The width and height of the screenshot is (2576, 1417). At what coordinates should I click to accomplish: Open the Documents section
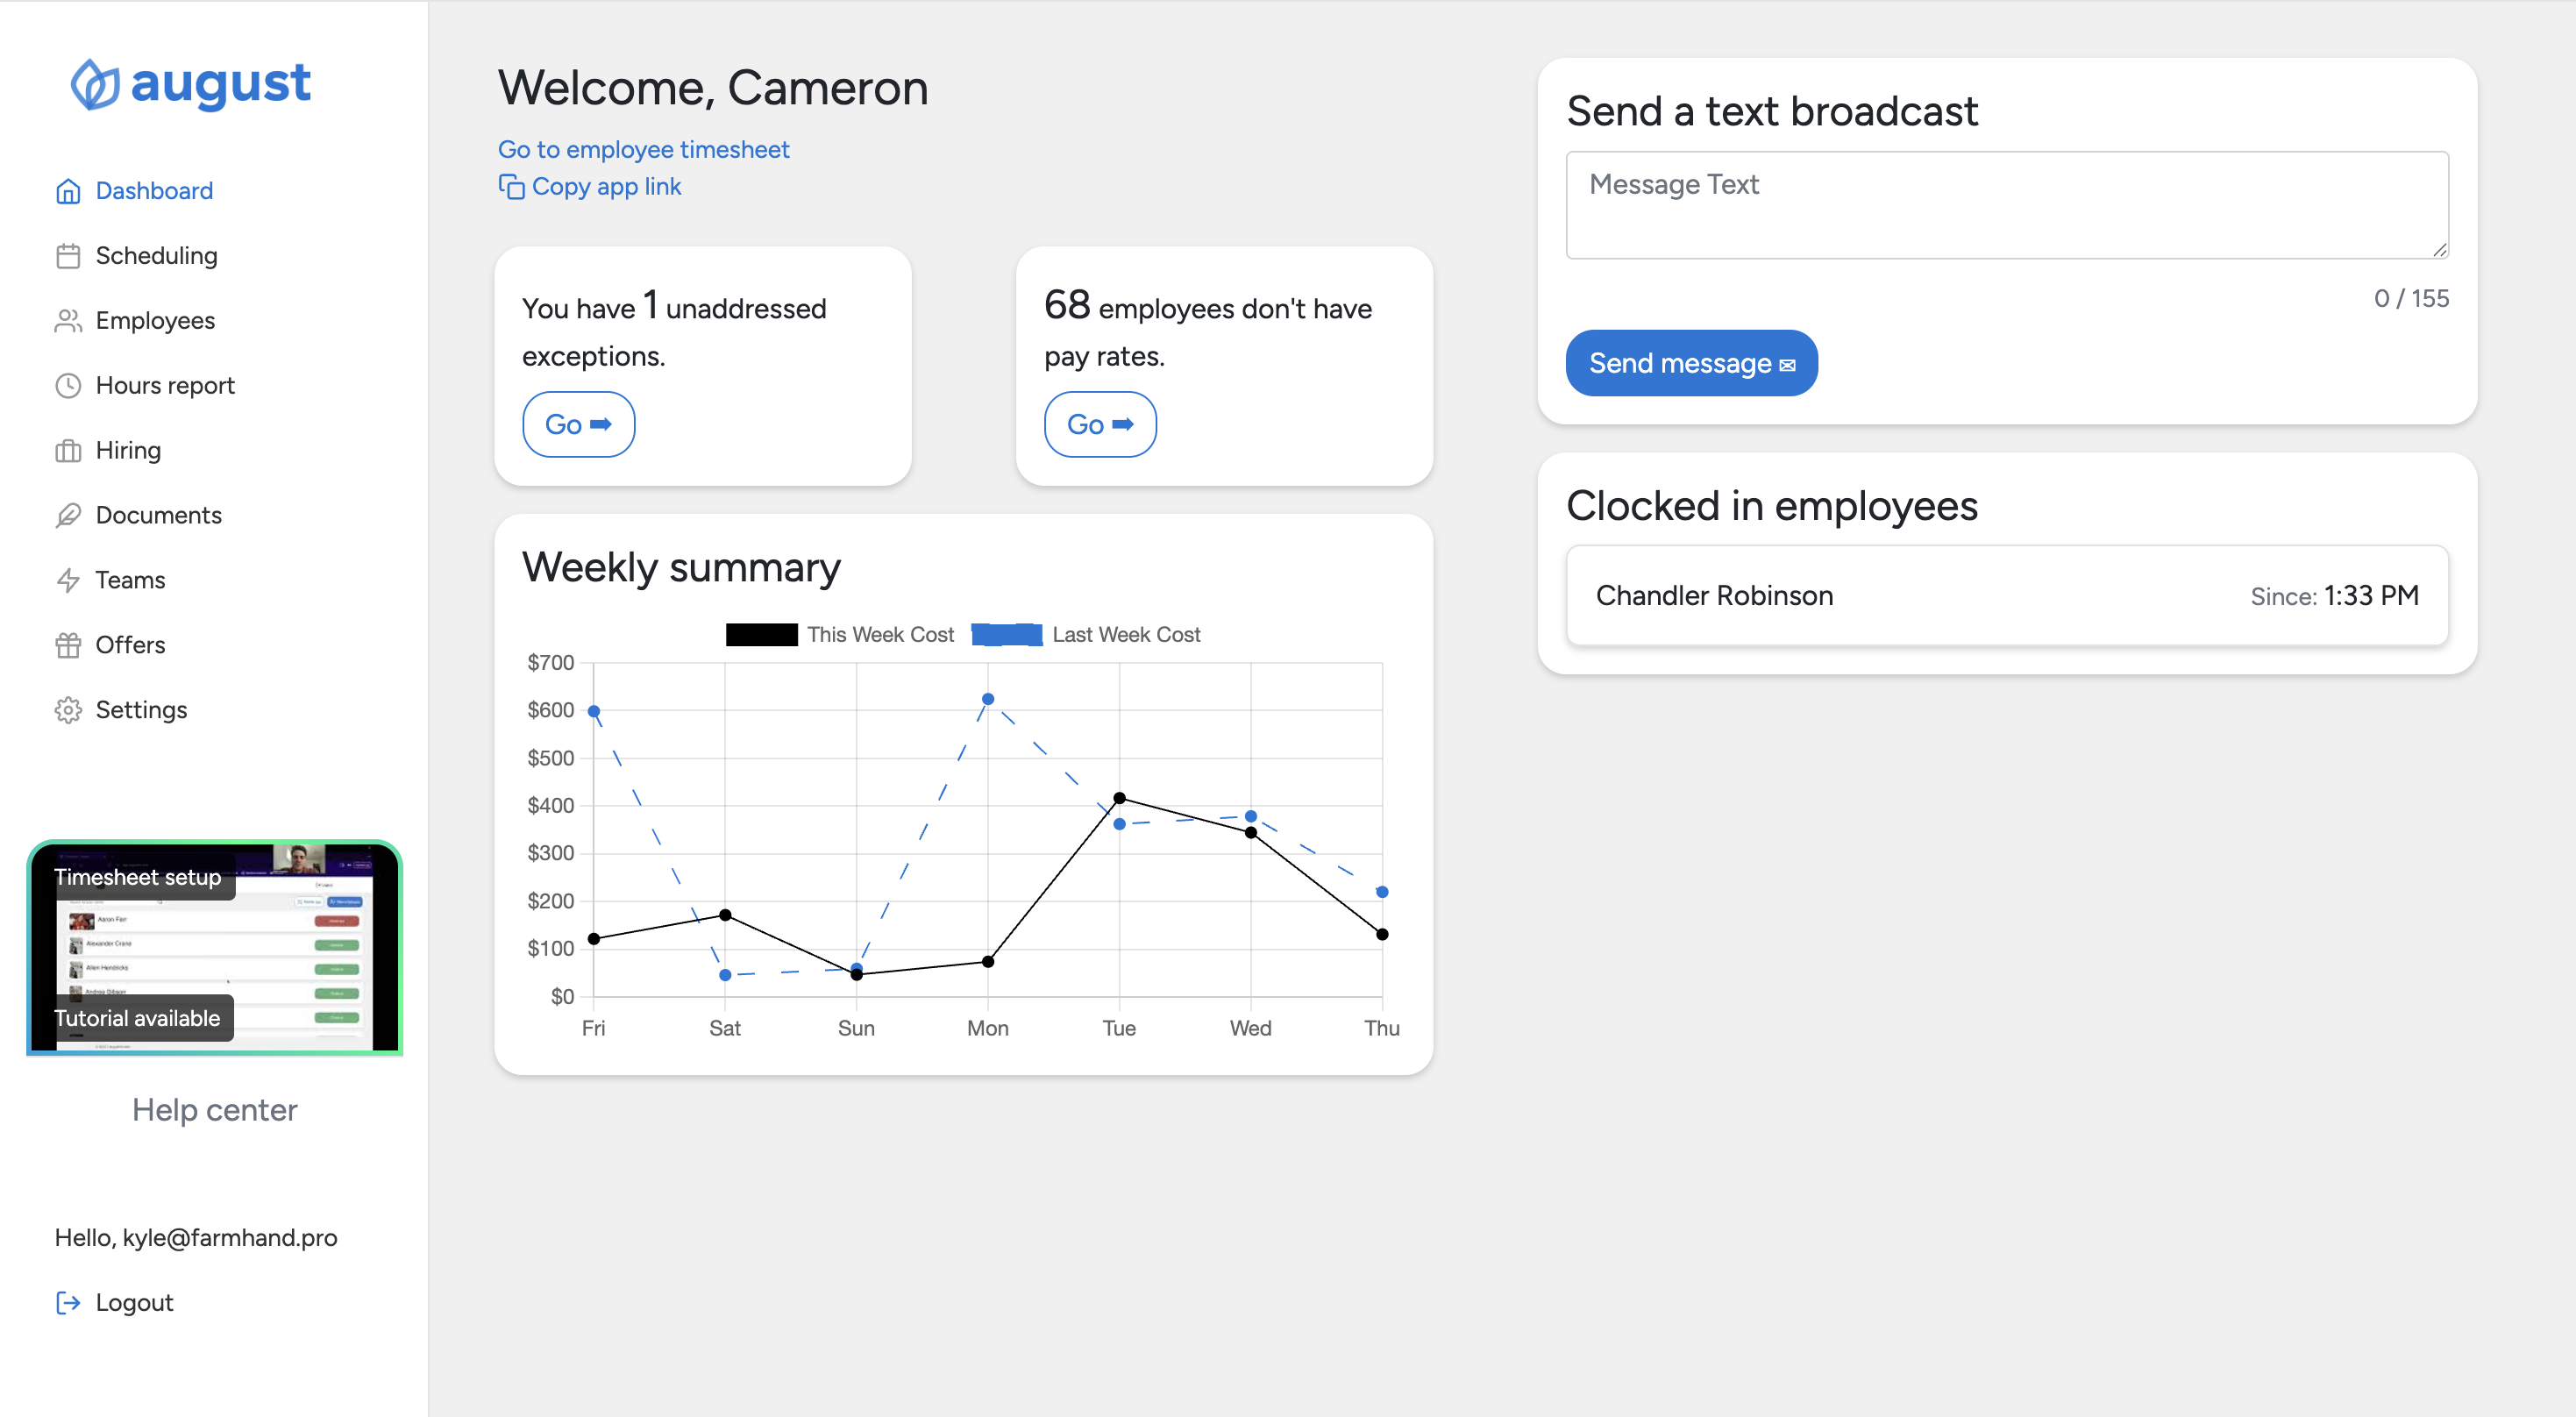coord(158,516)
